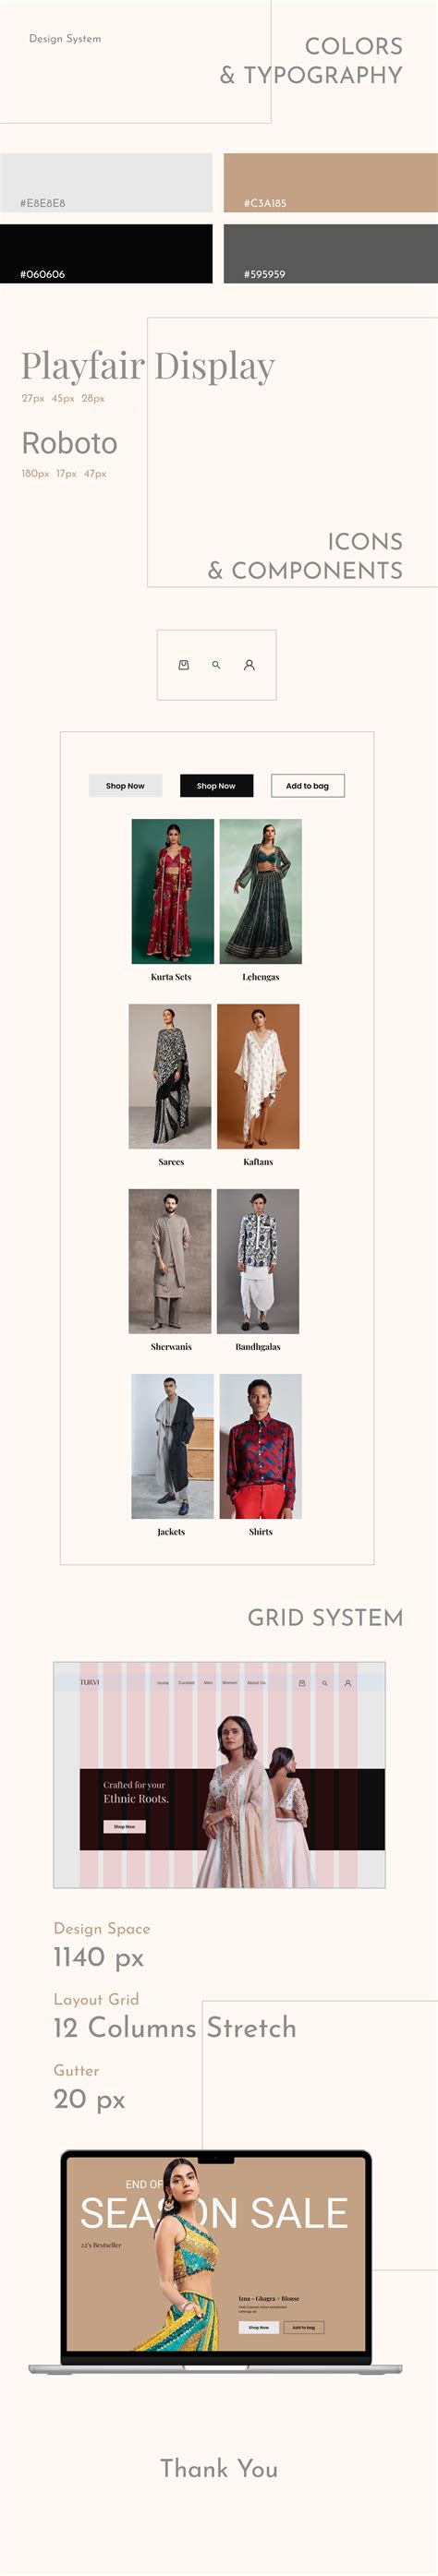Open the Shirts category thumbnail
This screenshot has height=2576, width=438.
261,1446
